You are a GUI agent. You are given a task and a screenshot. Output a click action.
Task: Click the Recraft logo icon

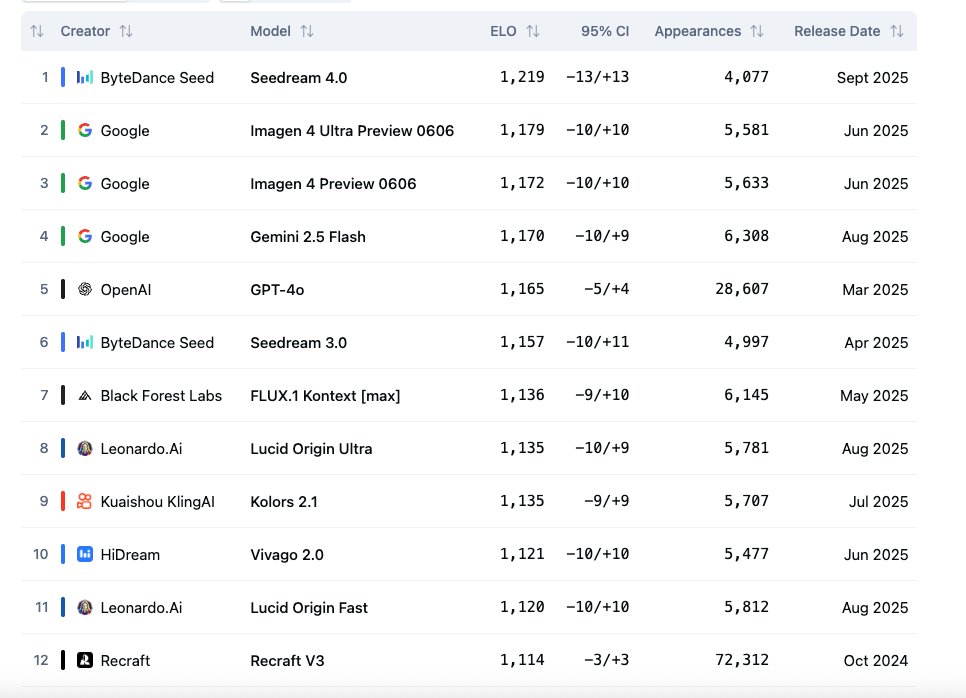[x=85, y=660]
